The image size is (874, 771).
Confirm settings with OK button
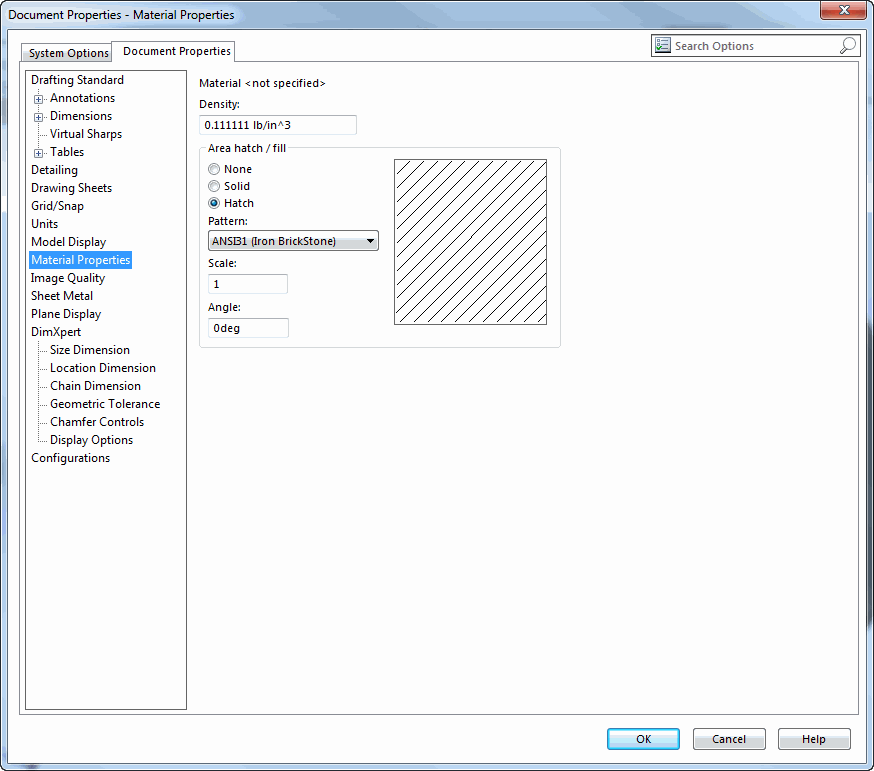click(643, 739)
